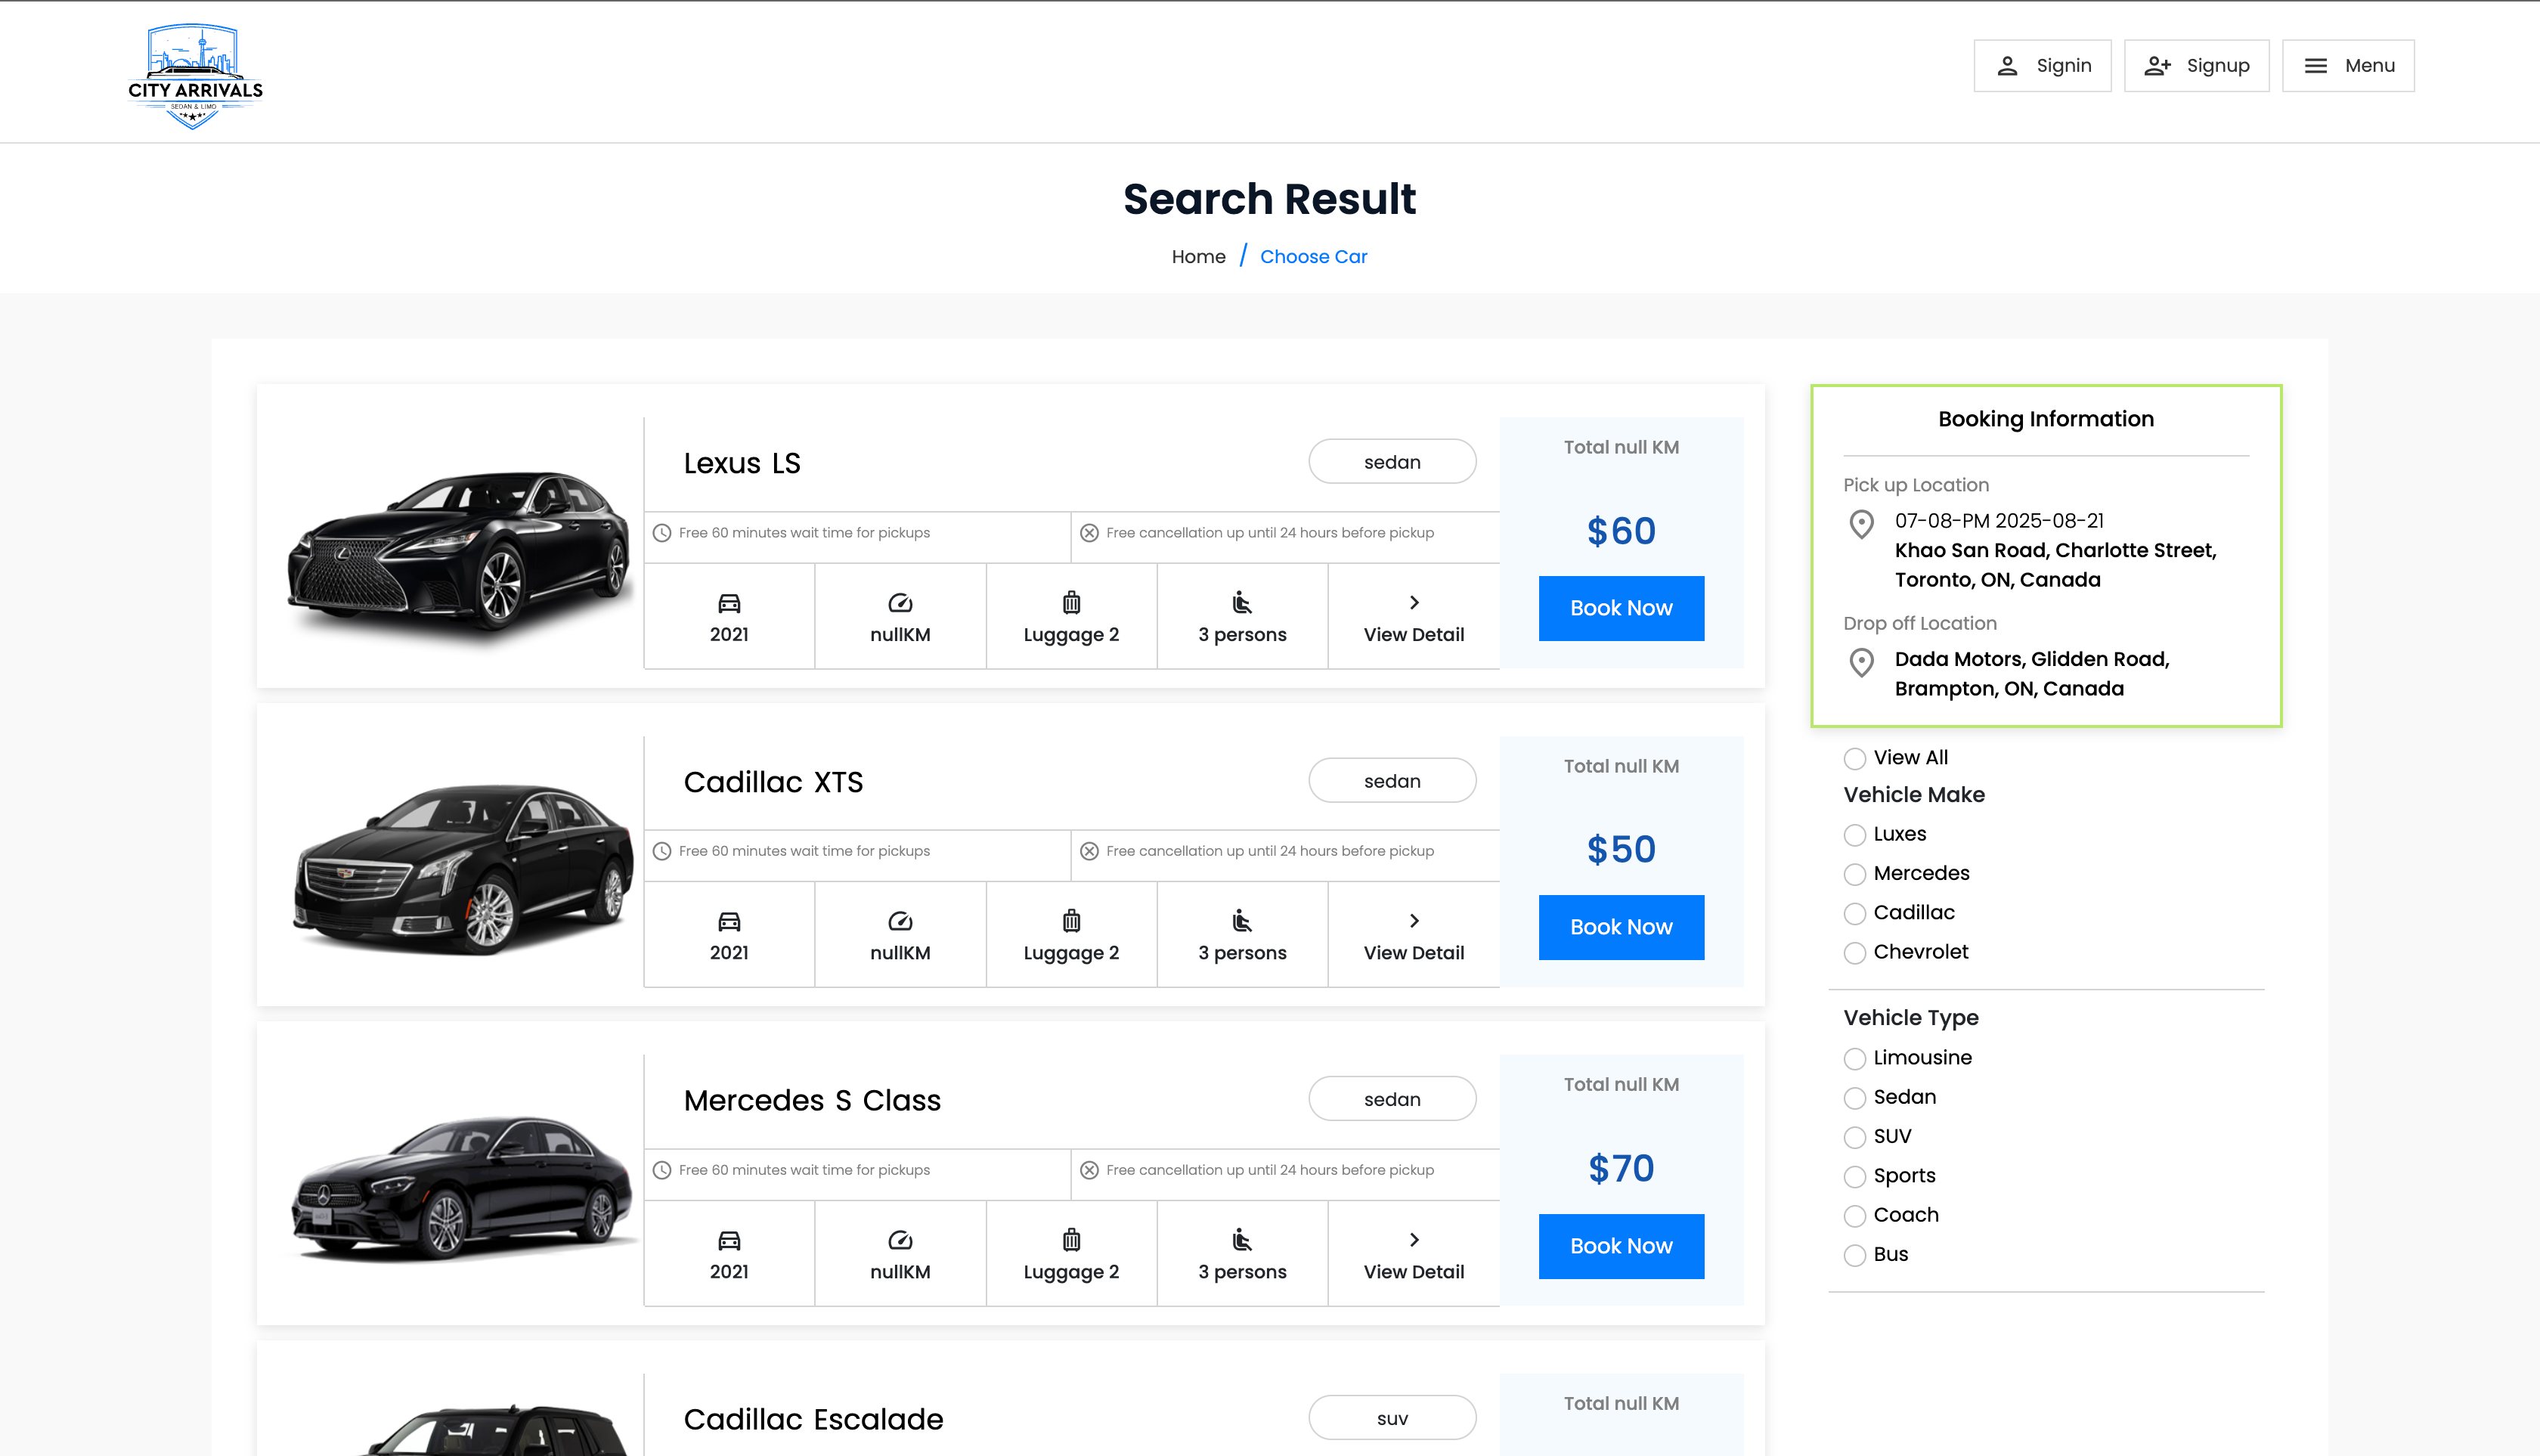Click the speedometer icon for Lexus LS
This screenshot has width=2540, height=1456.
coord(900,603)
